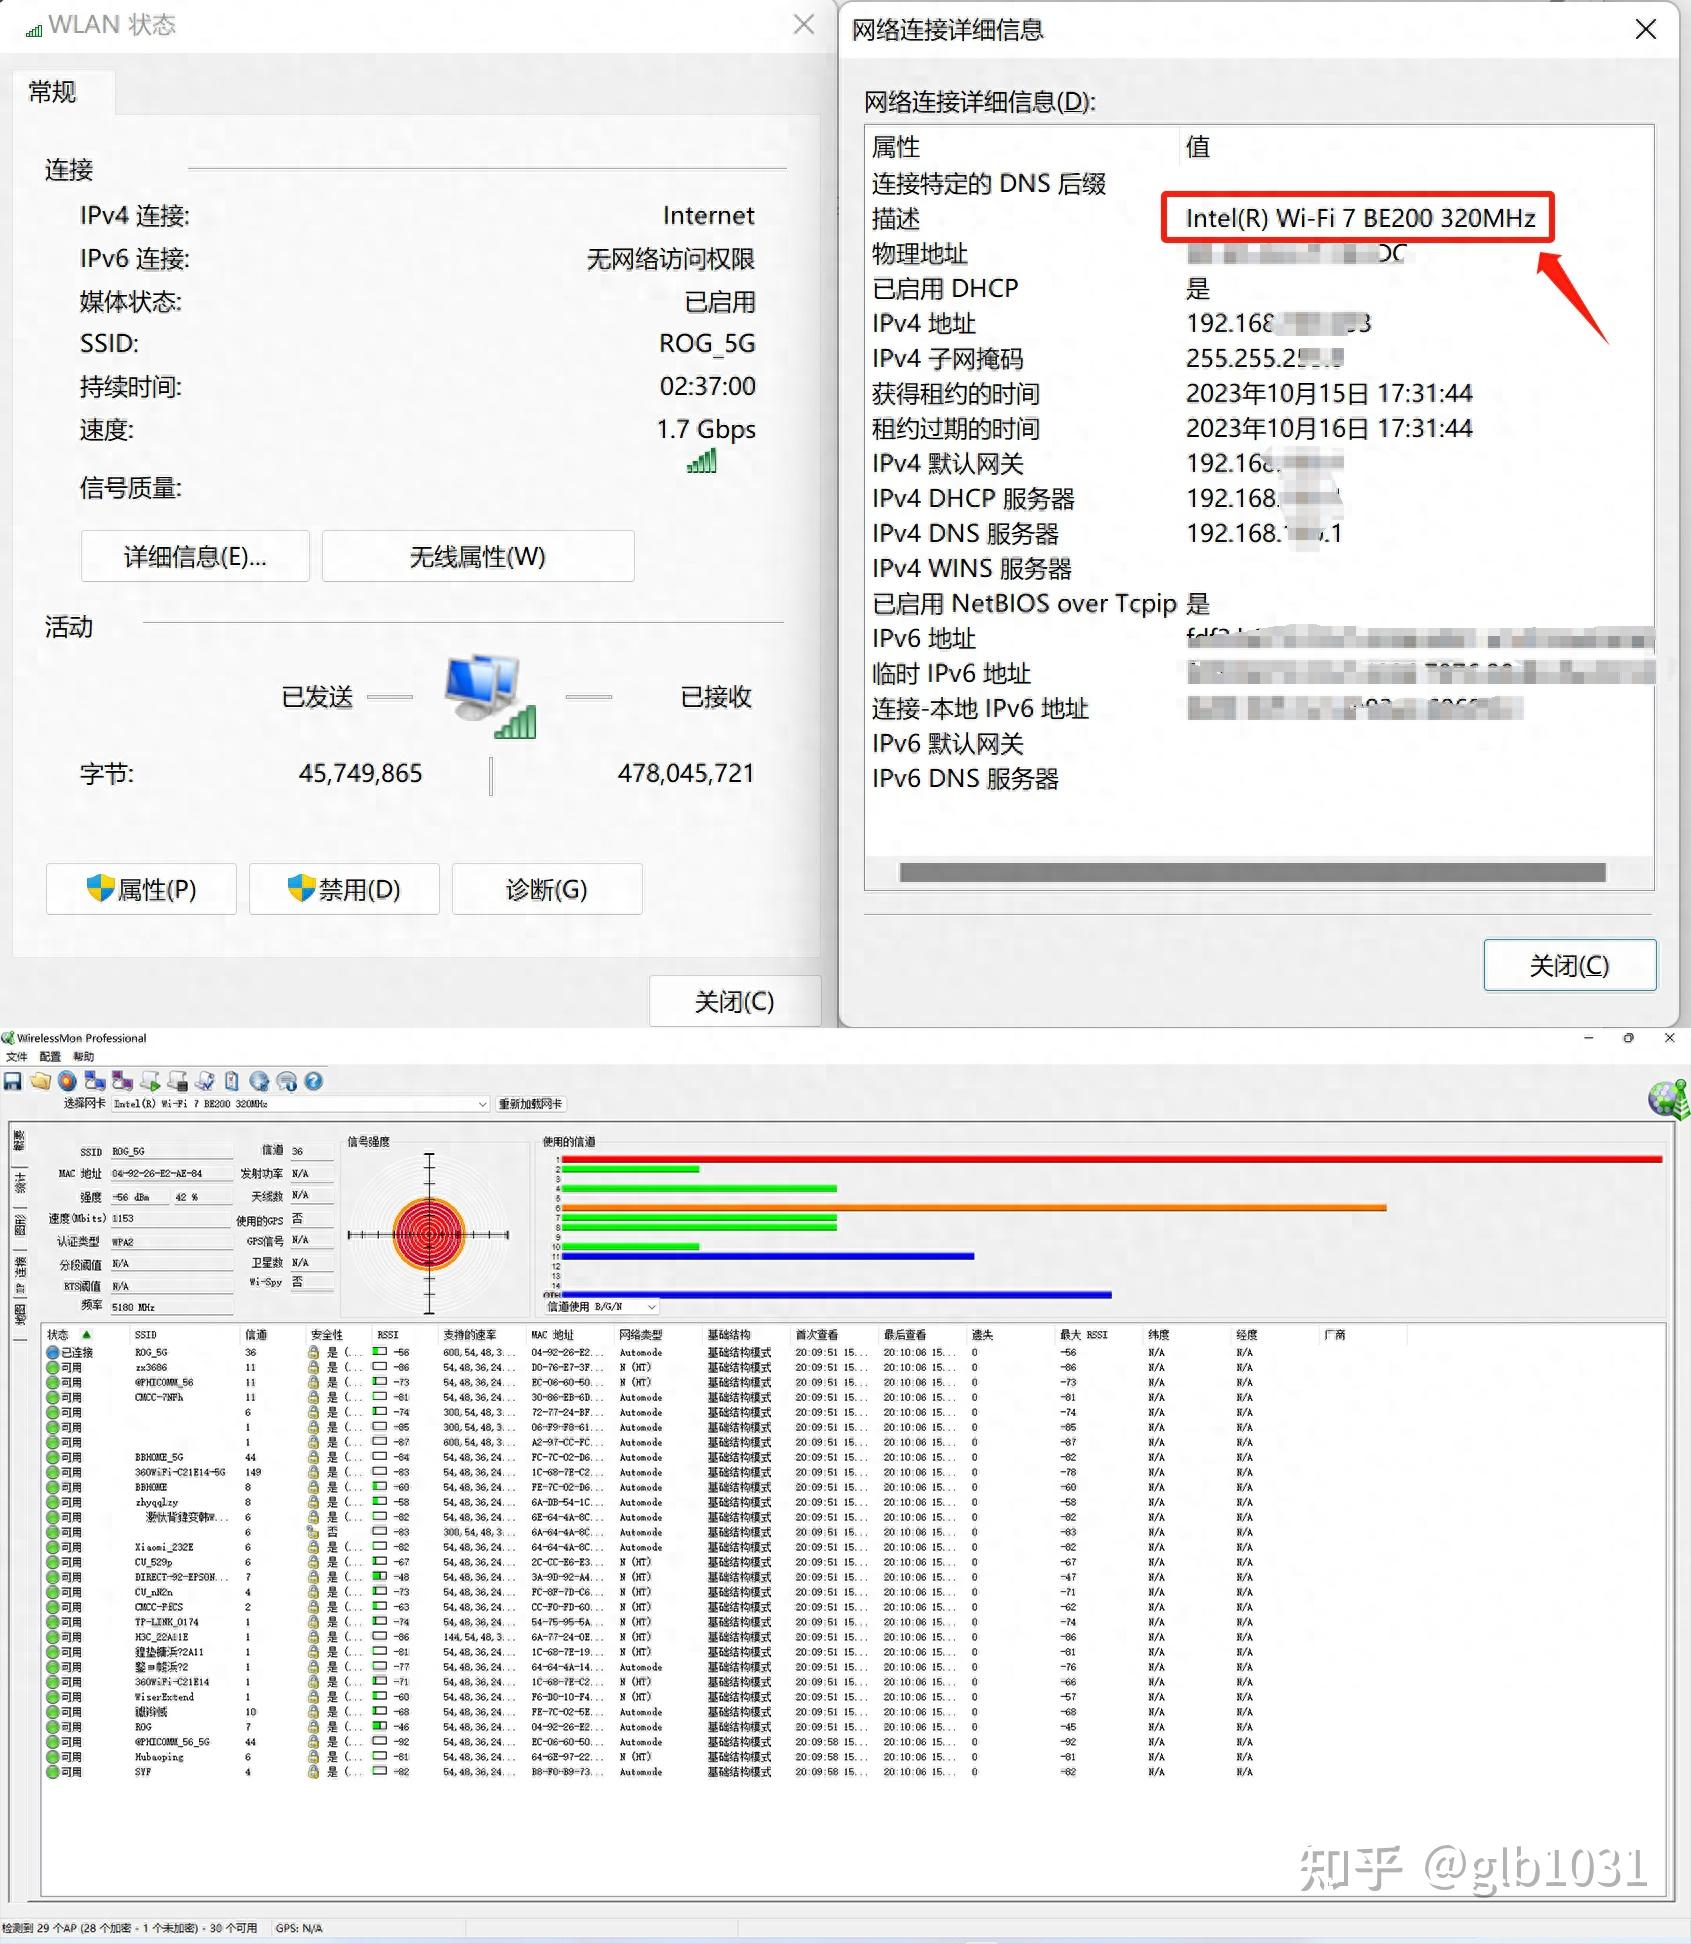Click the purple networked computers toolbar icon
Image resolution: width=1691 pixels, height=1944 pixels.
122,1081
